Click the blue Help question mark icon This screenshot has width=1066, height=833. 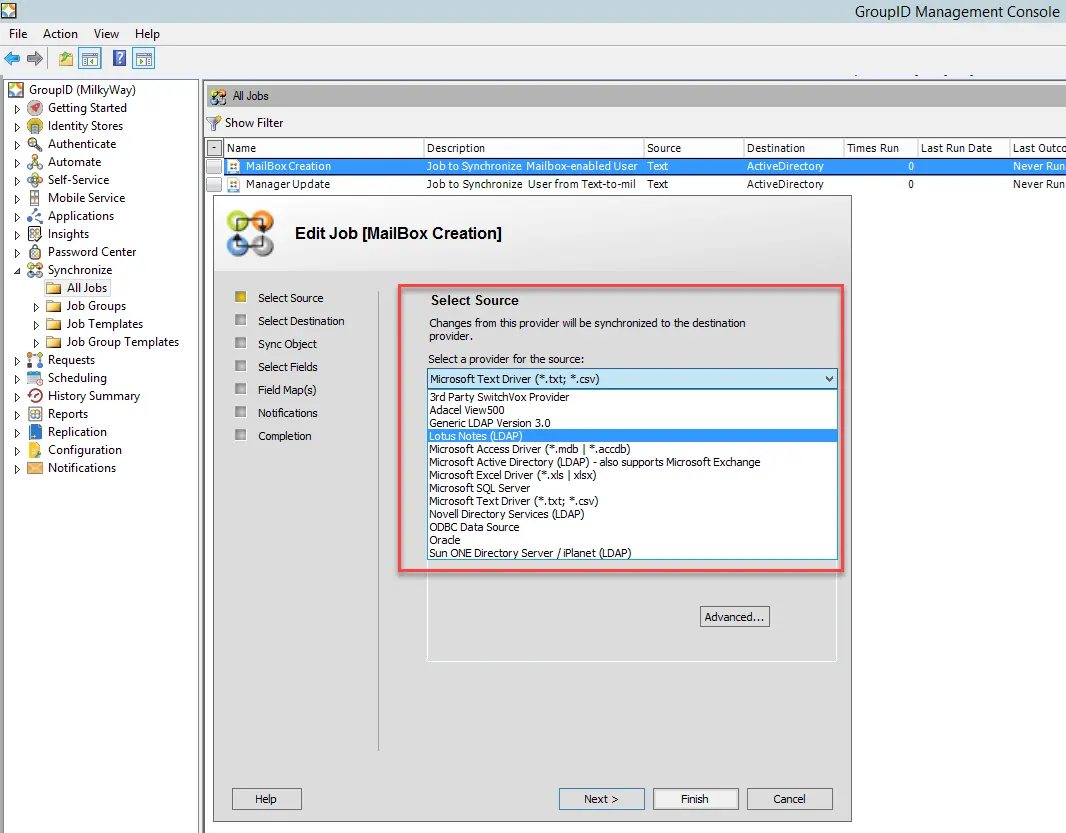pyautogui.click(x=119, y=59)
